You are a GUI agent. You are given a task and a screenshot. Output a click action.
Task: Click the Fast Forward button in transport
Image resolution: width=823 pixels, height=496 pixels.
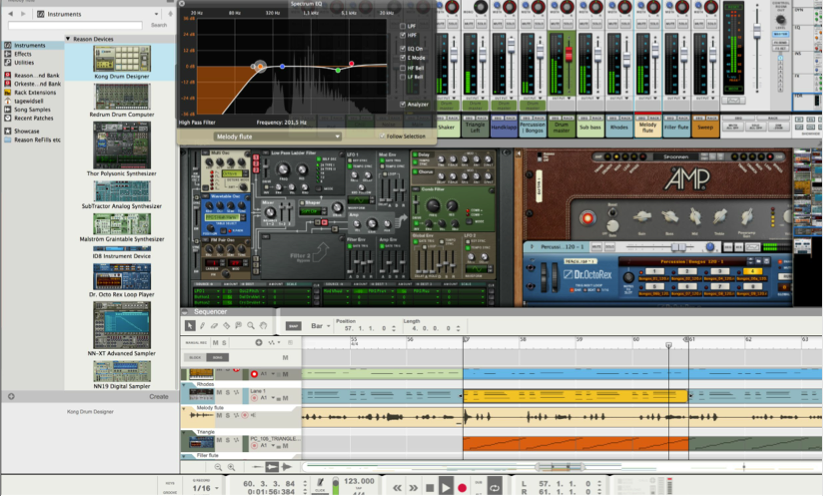(414, 488)
